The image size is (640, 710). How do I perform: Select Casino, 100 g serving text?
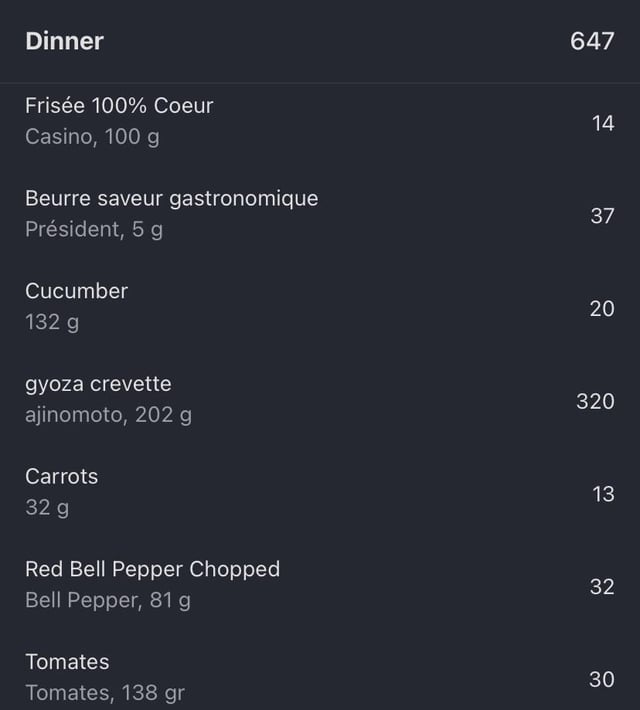pos(92,137)
